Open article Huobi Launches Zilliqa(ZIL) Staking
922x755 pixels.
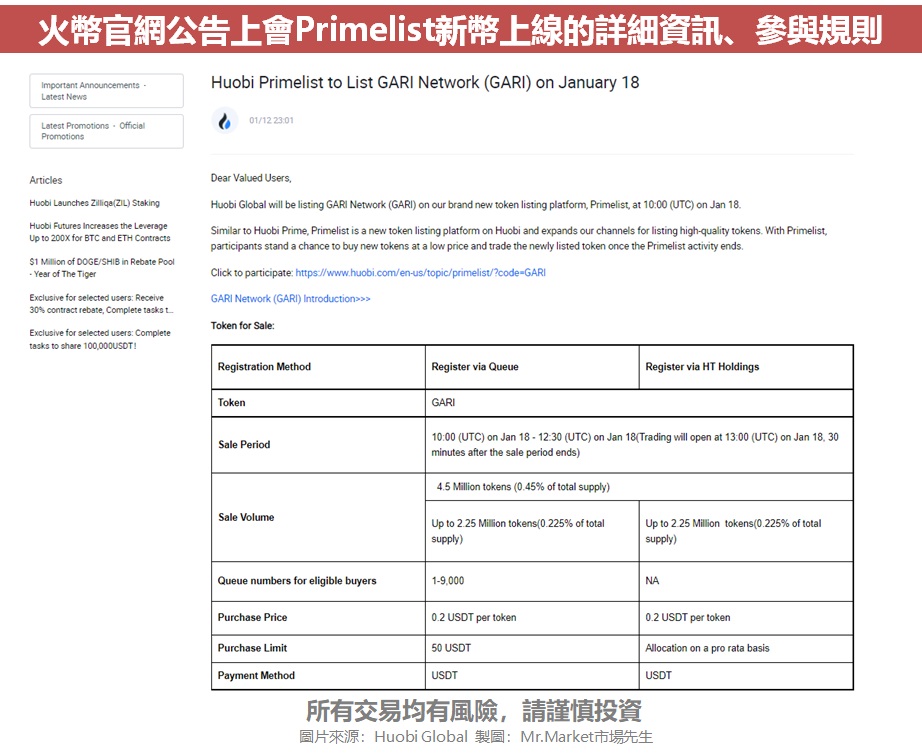click(x=95, y=203)
